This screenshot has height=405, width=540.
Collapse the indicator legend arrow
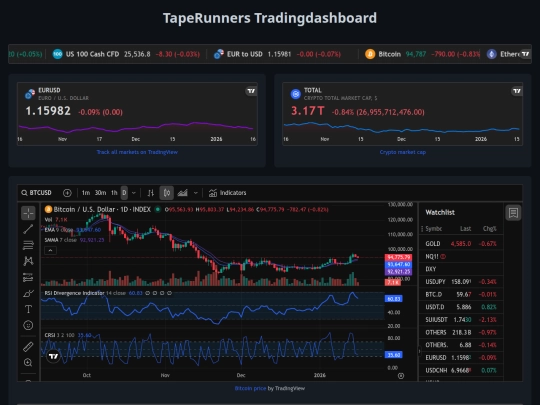pyautogui.click(x=50, y=250)
